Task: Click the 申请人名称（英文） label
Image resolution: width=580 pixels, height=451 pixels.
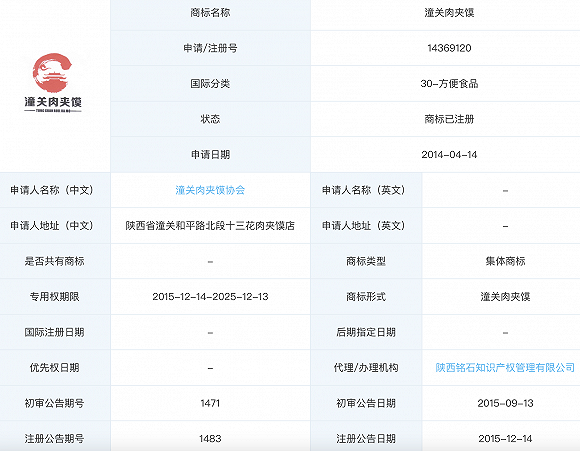Action: 364,190
